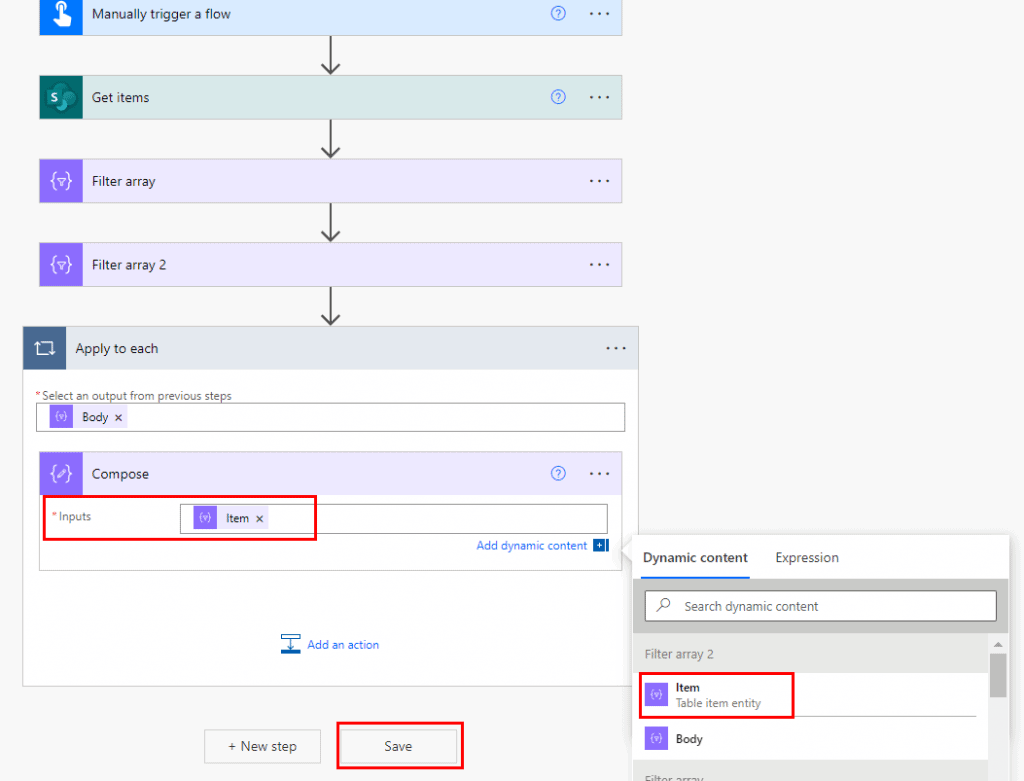This screenshot has width=1024, height=781.
Task: Open ellipsis menu of Filter array step
Action: coord(600,181)
